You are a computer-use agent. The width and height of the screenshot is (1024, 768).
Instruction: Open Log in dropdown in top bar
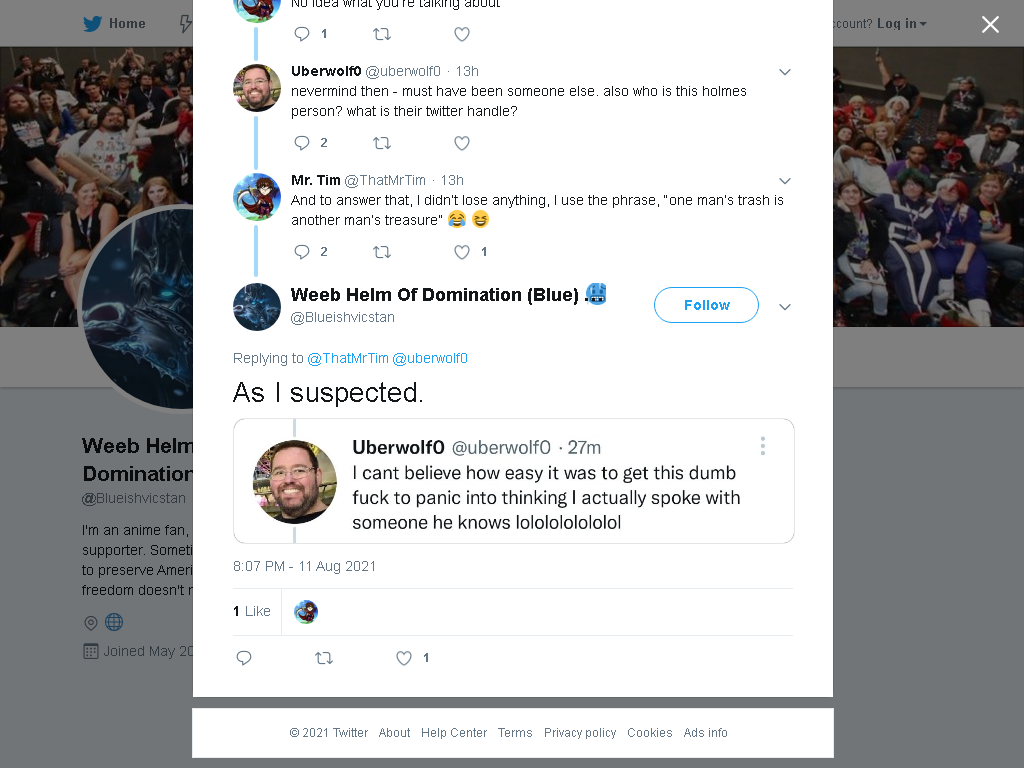pyautogui.click(x=901, y=24)
